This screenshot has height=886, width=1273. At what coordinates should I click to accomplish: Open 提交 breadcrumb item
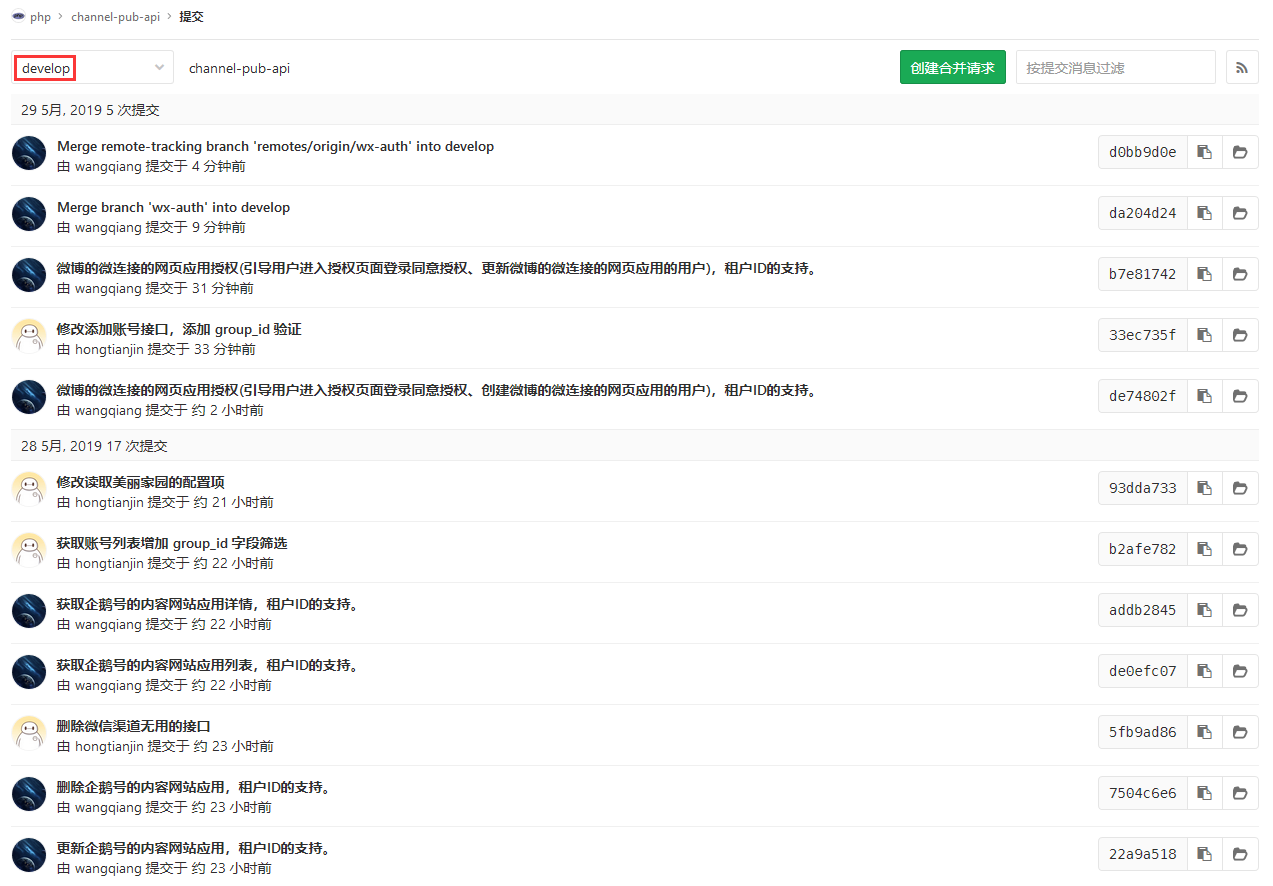(191, 17)
